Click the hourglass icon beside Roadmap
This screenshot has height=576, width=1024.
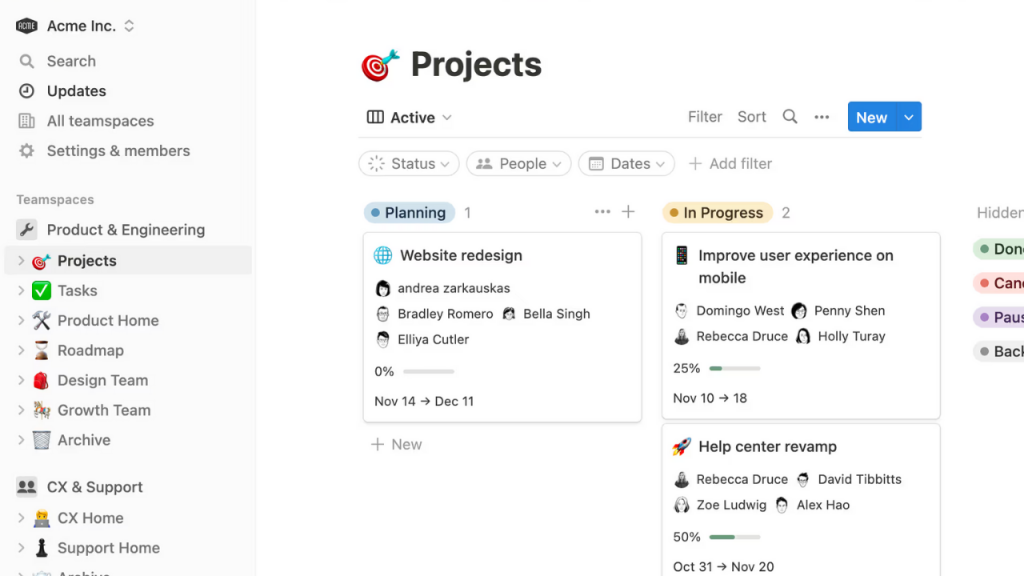[41, 351]
